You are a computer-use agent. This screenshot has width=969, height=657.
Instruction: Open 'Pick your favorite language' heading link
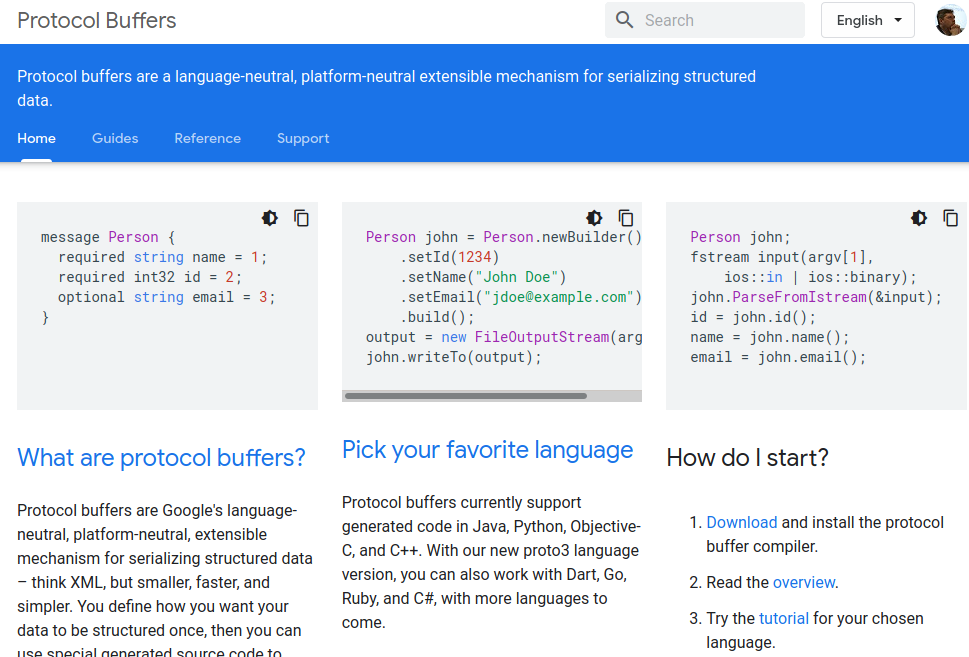click(x=488, y=450)
